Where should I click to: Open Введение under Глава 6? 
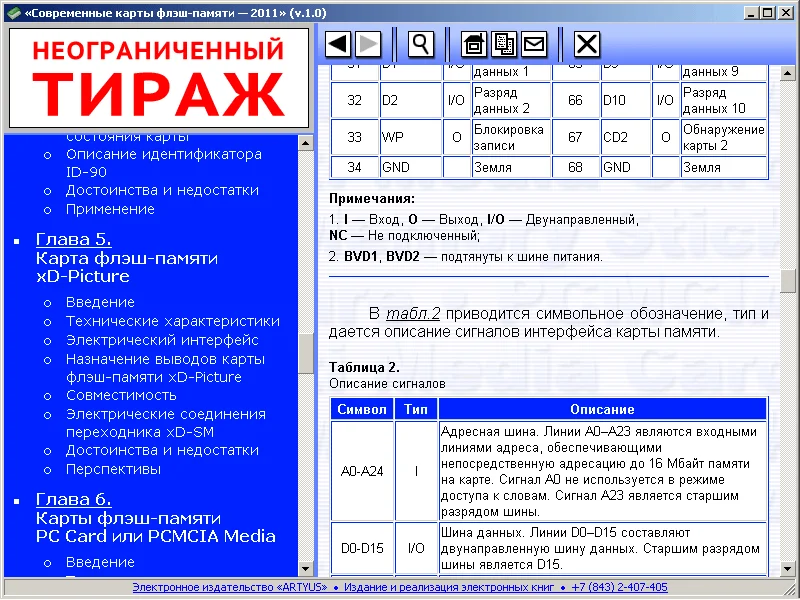[100, 562]
